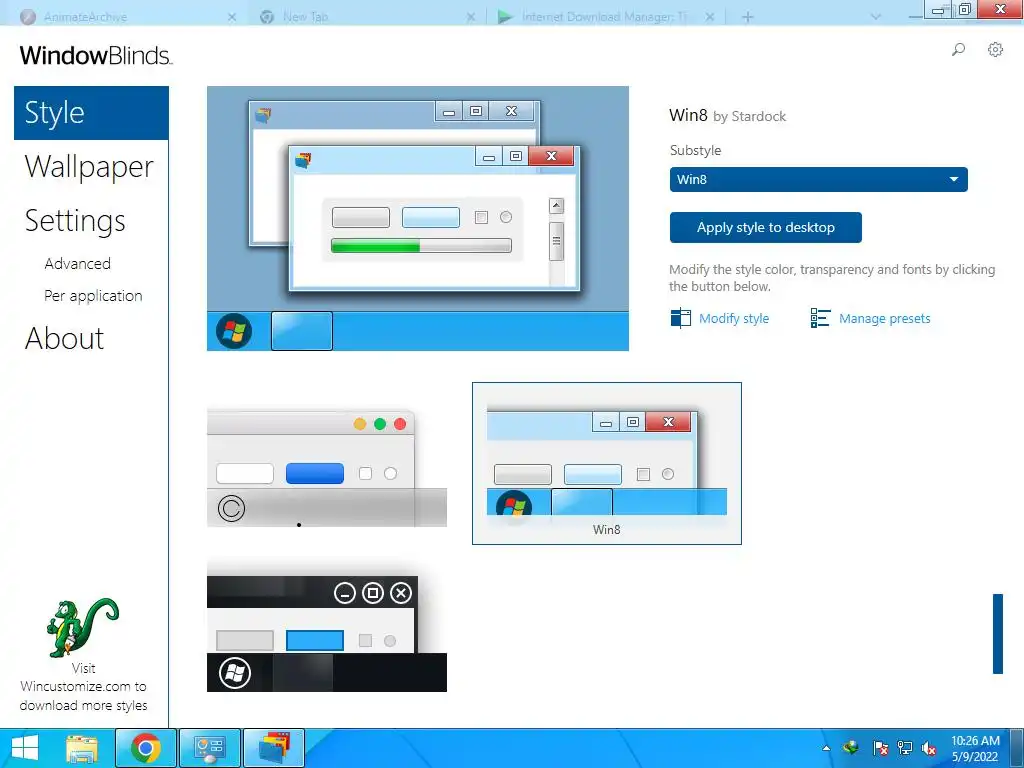This screenshot has height=768, width=1024.
Task: Switch to Internet Download Manager browser tab
Action: point(606,17)
